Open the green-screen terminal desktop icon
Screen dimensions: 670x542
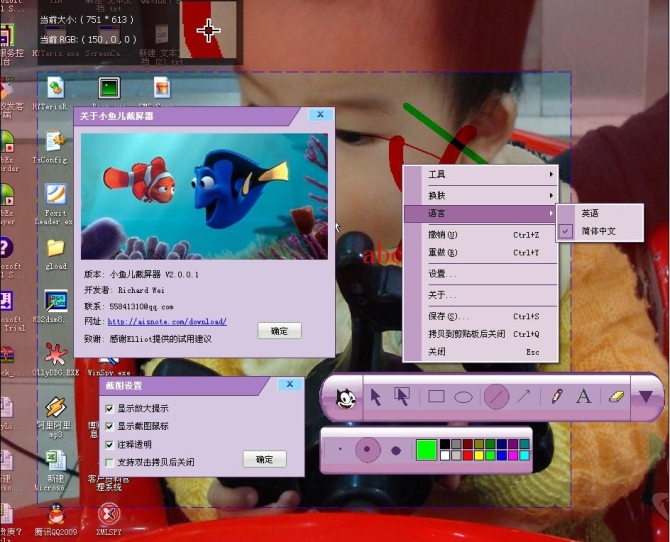pyautogui.click(x=109, y=88)
